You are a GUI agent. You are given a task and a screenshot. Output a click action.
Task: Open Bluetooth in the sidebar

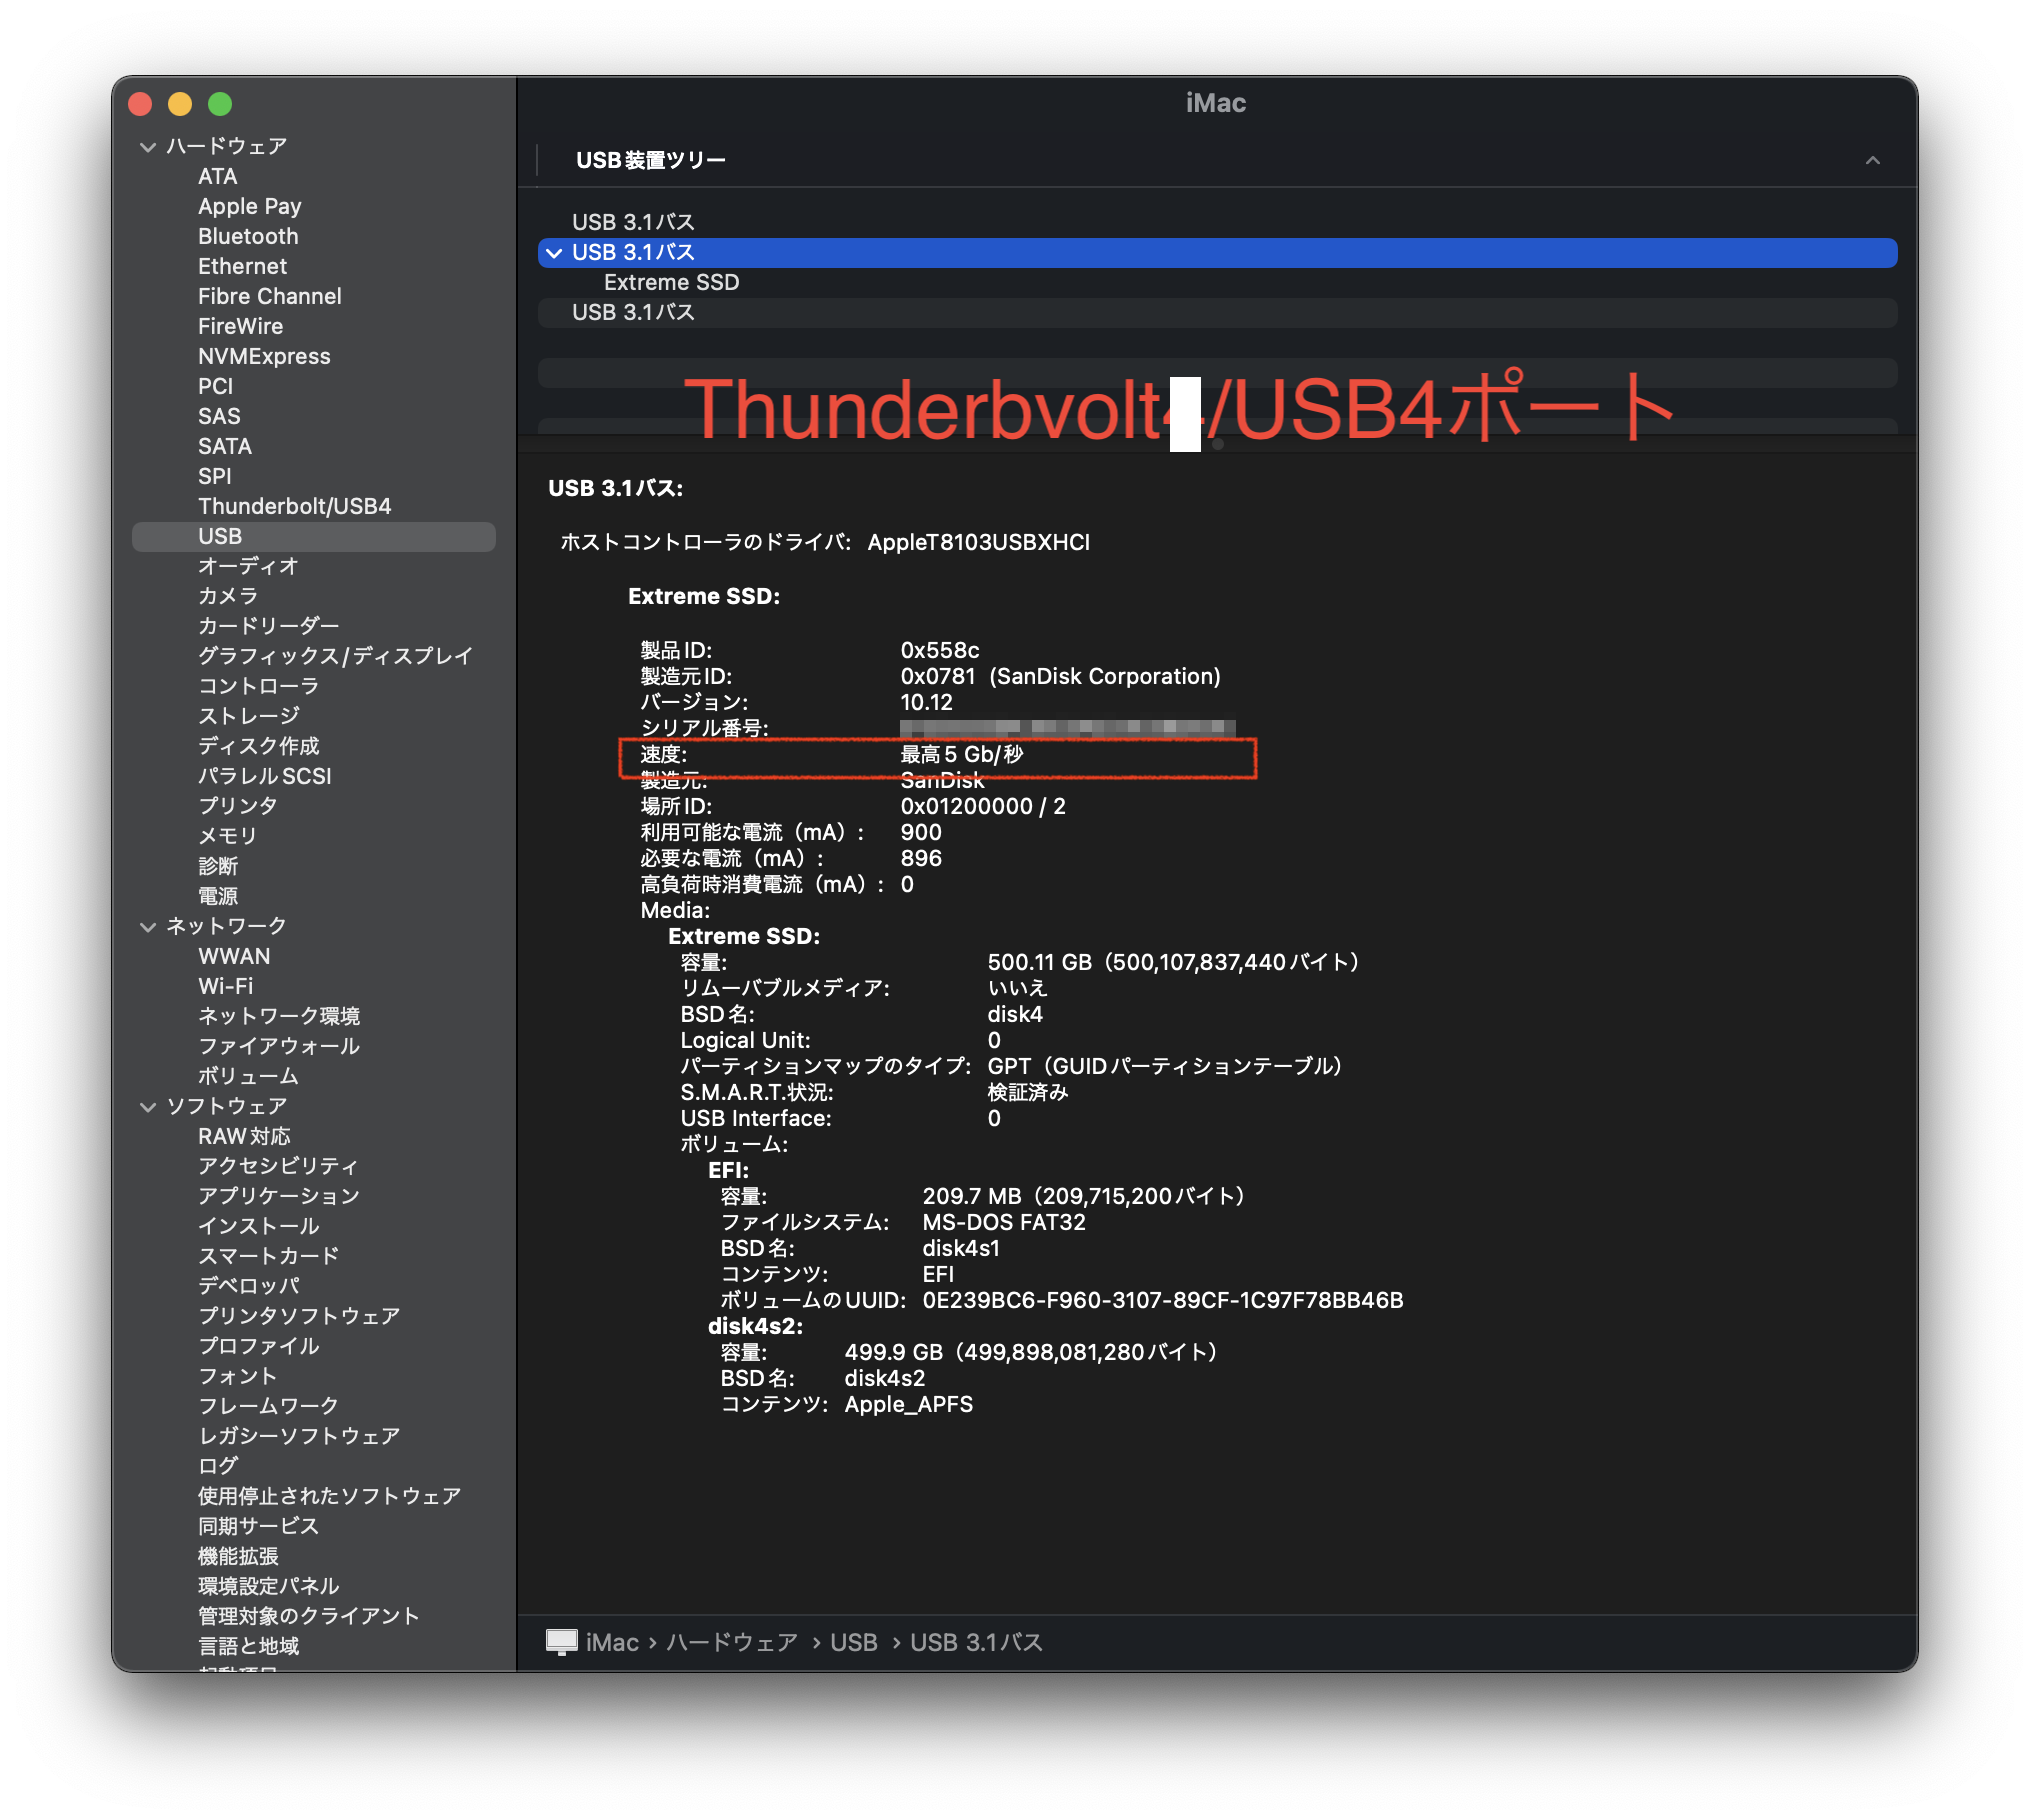[248, 236]
